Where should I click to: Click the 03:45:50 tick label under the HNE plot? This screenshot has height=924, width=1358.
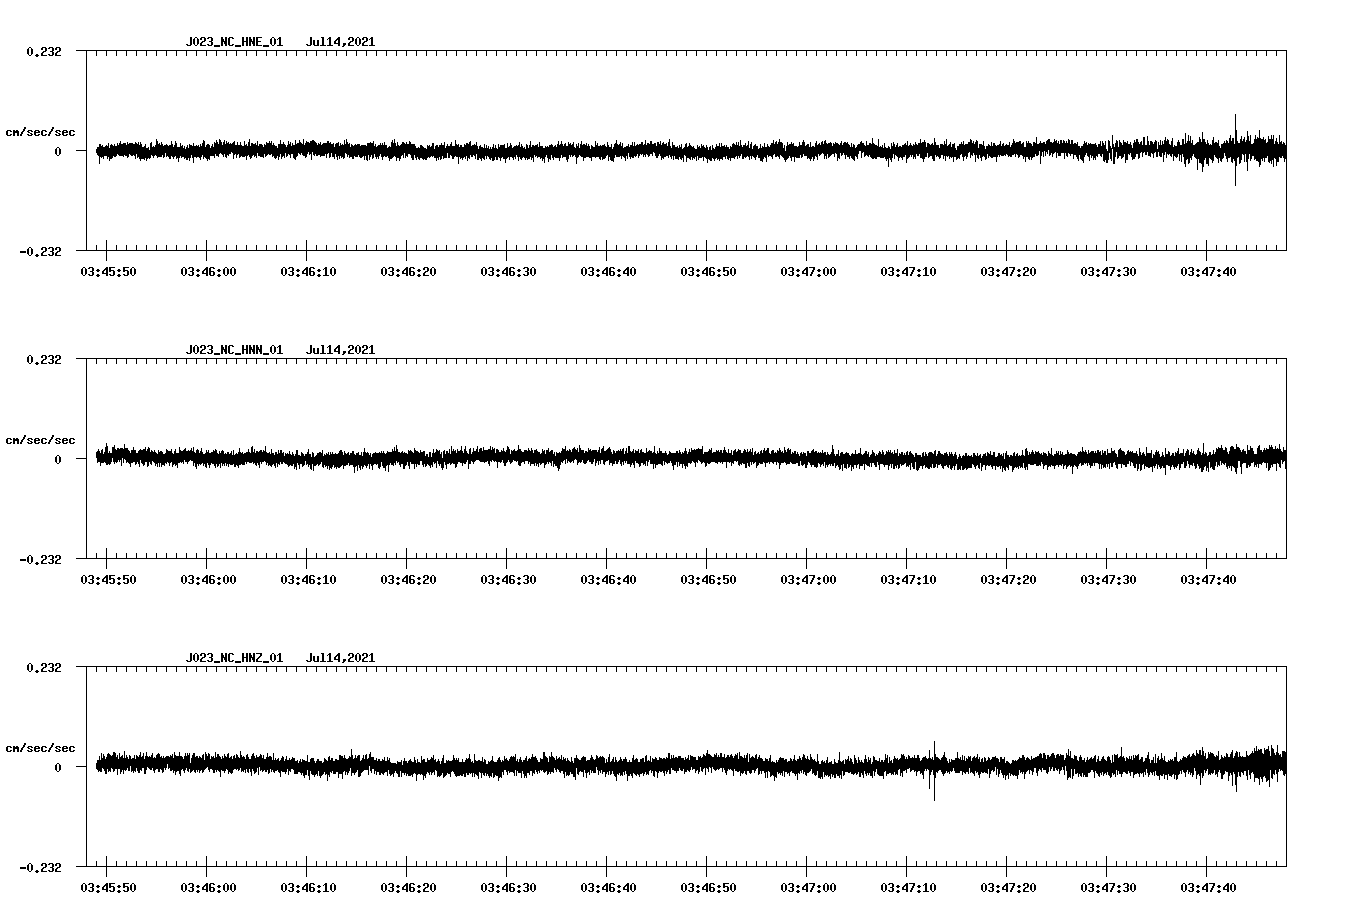pyautogui.click(x=109, y=269)
